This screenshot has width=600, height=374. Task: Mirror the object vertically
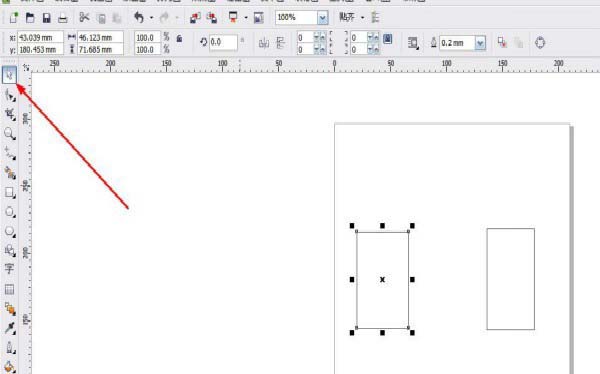tap(280, 43)
